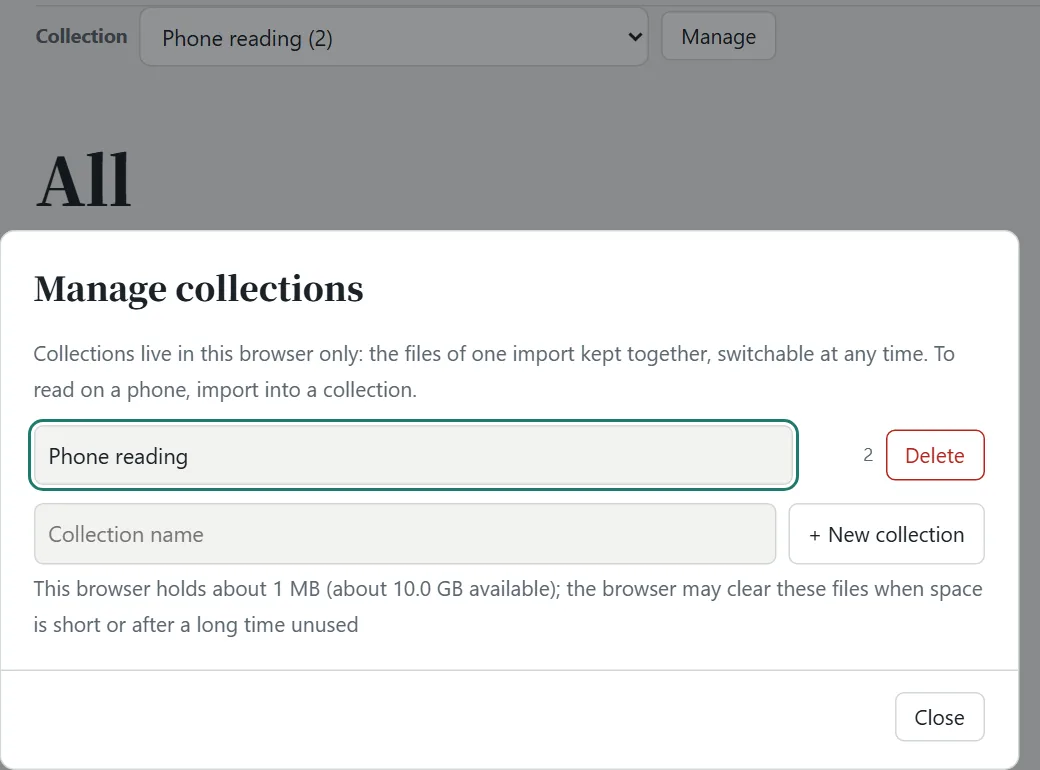Viewport: 1040px width, 770px height.
Task: Click the All heading behind the dialog
Action: click(x=84, y=180)
